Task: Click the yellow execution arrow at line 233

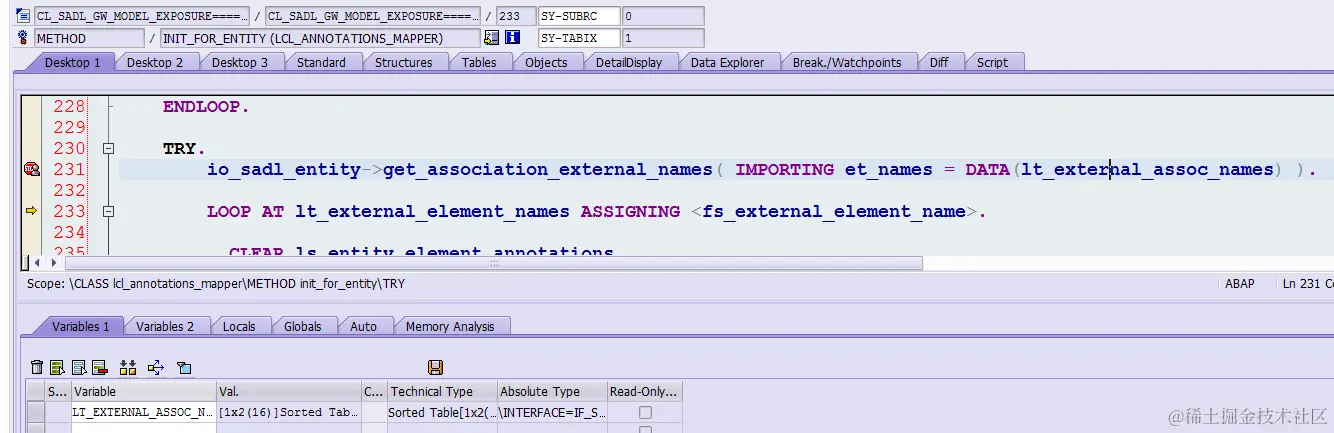Action: click(x=31, y=211)
